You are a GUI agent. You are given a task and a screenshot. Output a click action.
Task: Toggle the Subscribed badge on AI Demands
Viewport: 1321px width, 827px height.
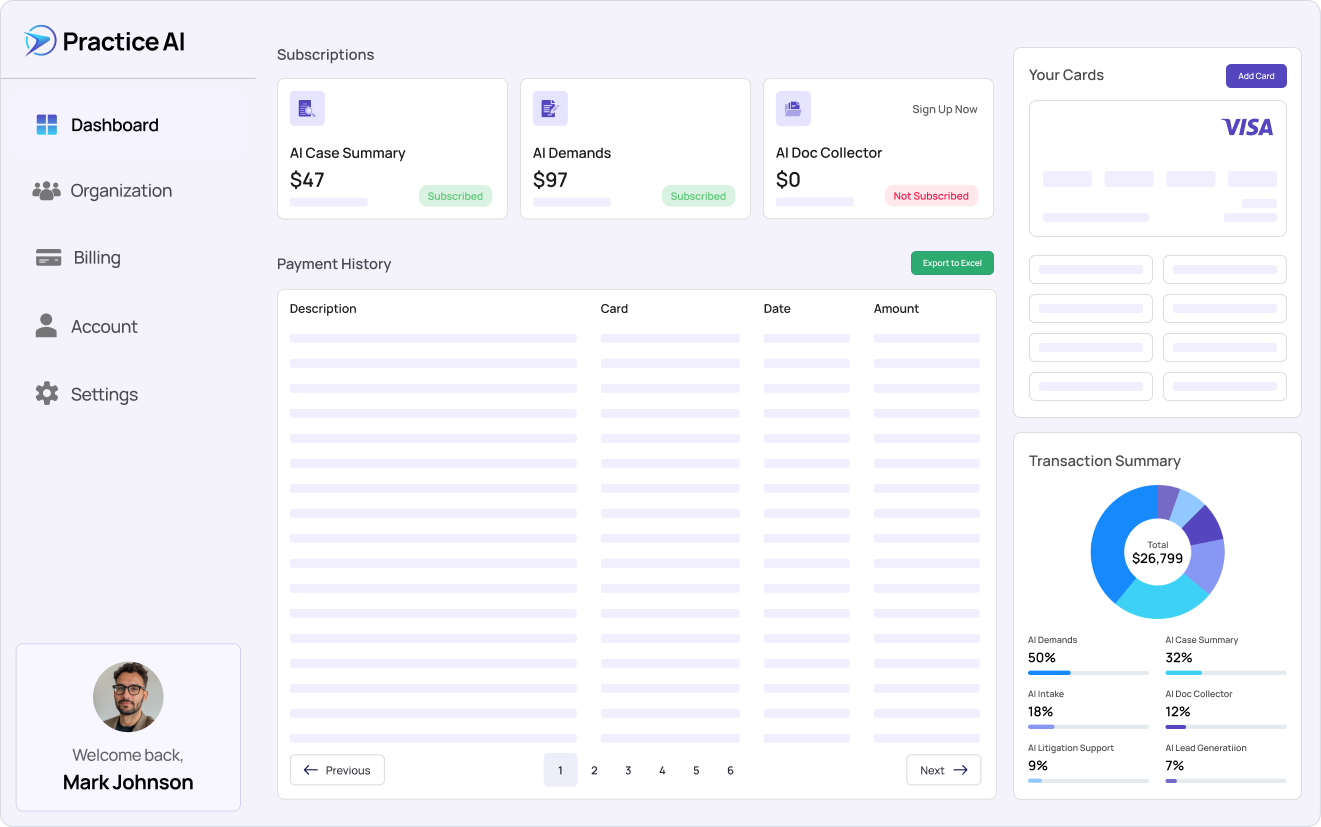[x=698, y=196]
